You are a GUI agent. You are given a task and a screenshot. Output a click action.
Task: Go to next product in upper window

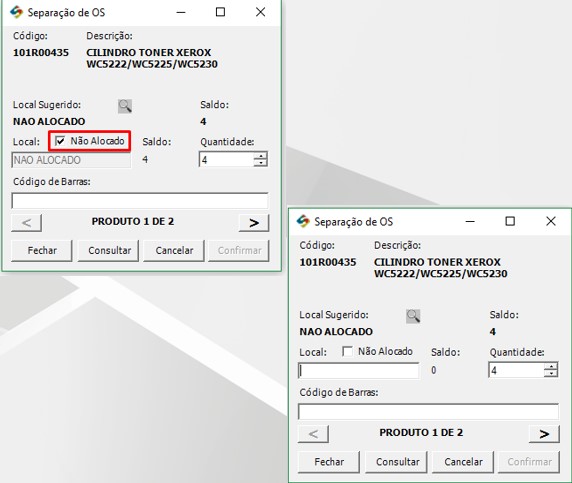click(x=254, y=223)
